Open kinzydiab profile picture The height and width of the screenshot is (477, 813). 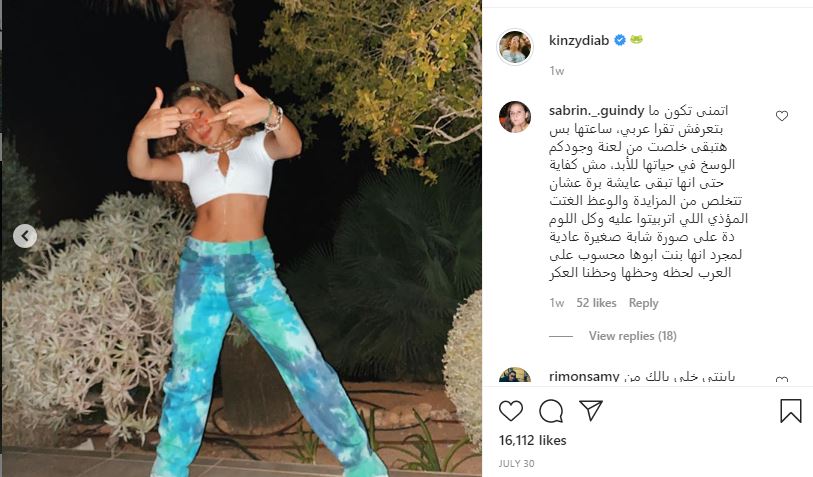(x=515, y=47)
